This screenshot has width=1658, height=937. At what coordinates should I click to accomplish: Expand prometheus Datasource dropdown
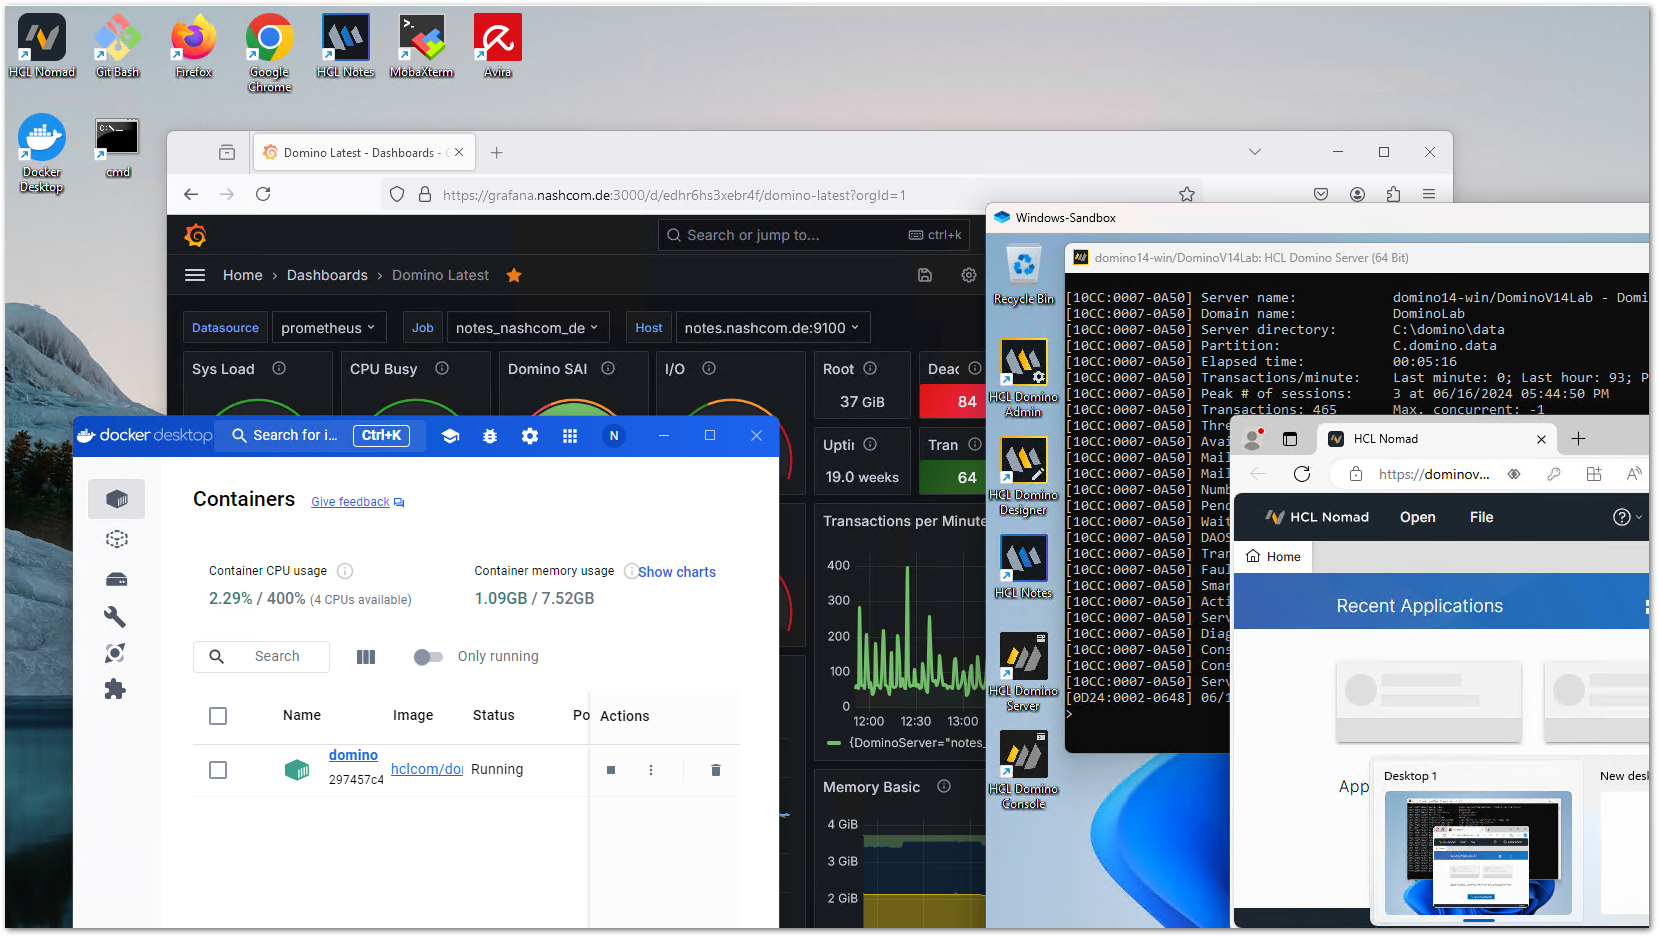[328, 328]
